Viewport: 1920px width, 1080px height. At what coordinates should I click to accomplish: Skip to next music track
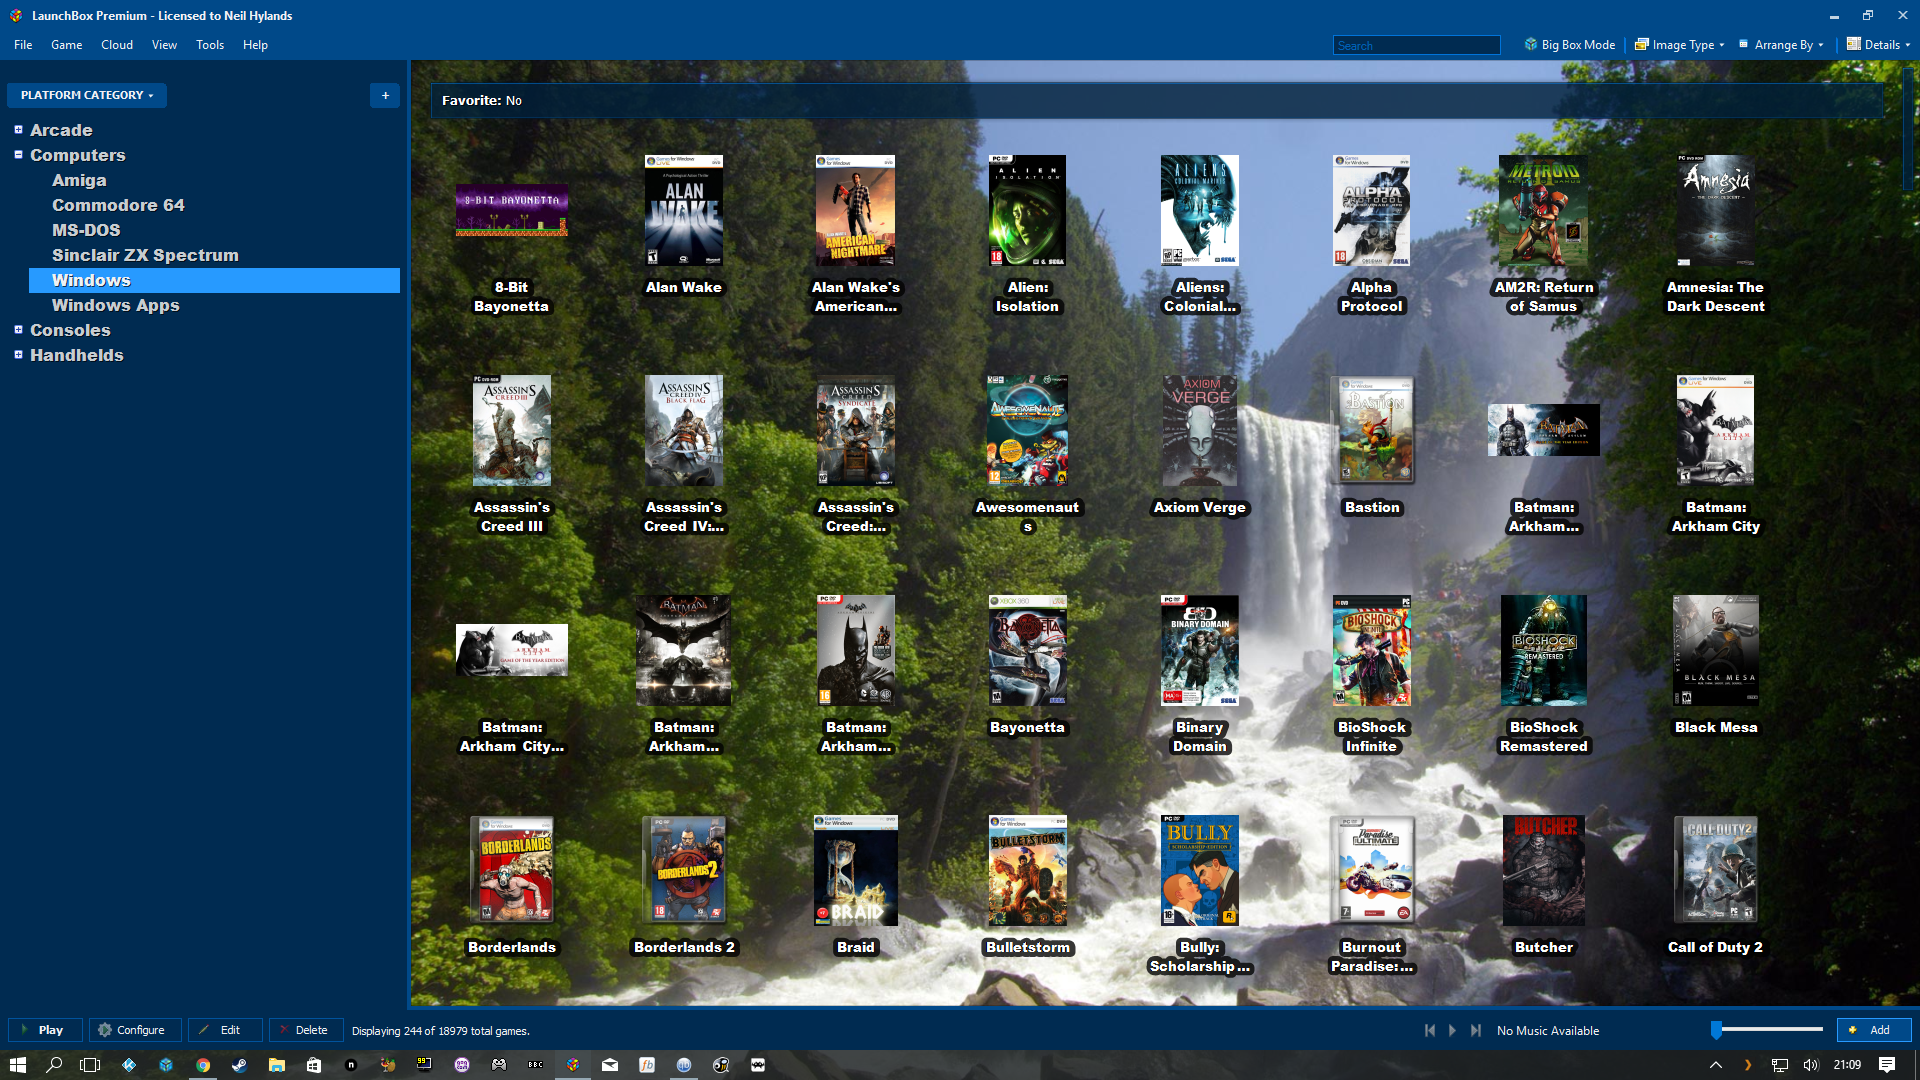click(x=1476, y=1030)
